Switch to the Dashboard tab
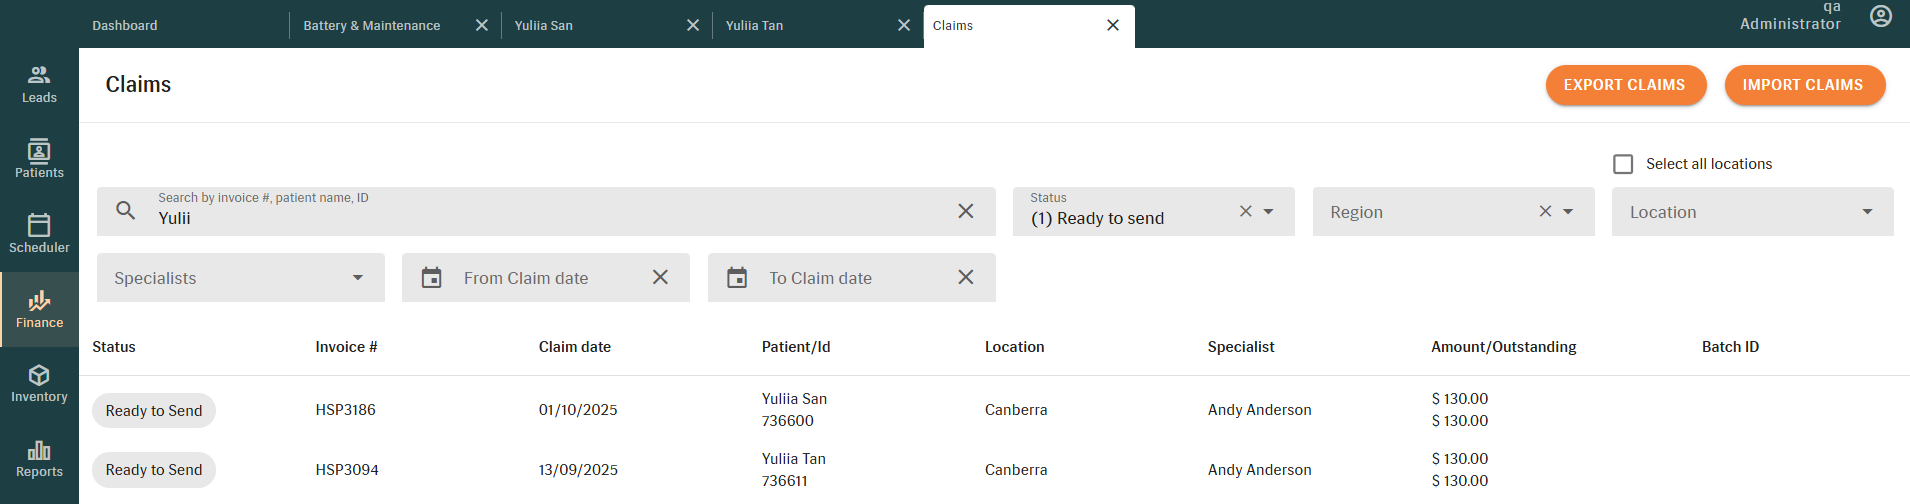The width and height of the screenshot is (1910, 504). tap(125, 26)
